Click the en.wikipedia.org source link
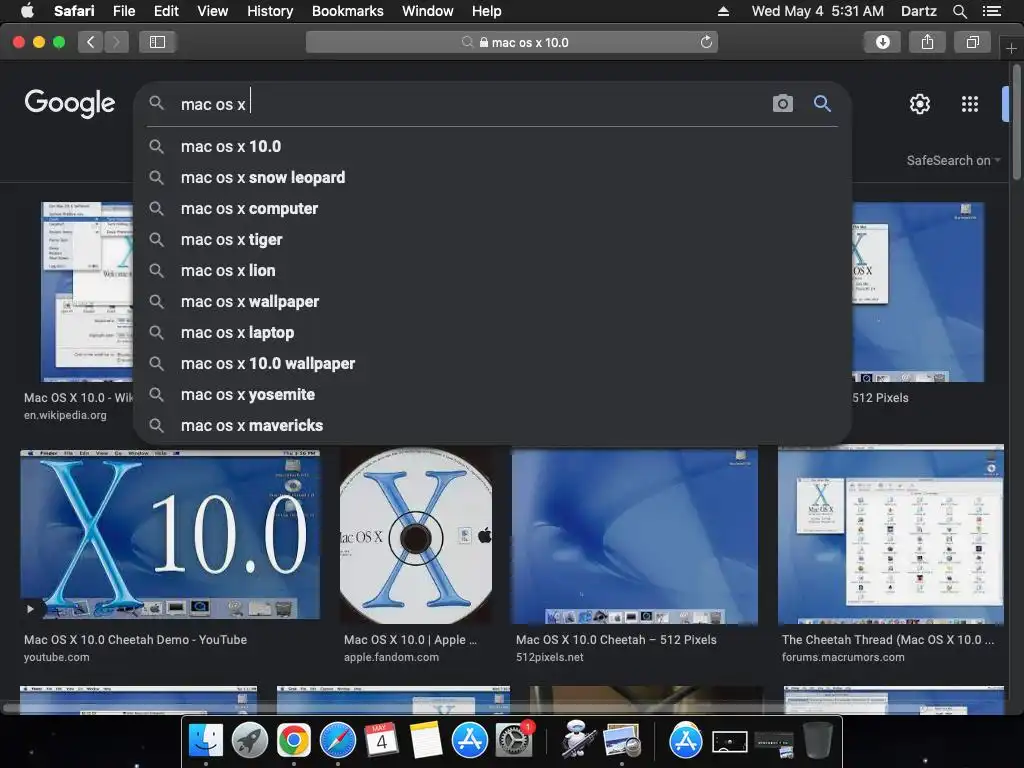This screenshot has width=1024, height=768. [x=65, y=415]
